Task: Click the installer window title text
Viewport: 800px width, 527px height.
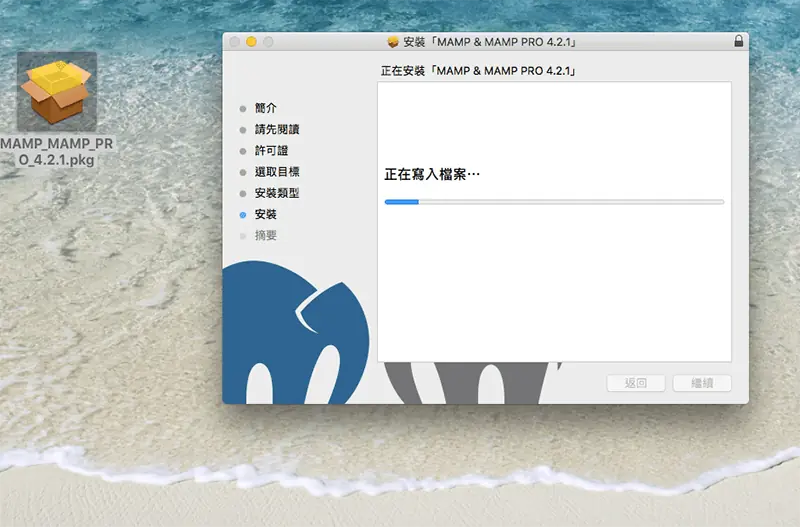Action: click(x=490, y=42)
